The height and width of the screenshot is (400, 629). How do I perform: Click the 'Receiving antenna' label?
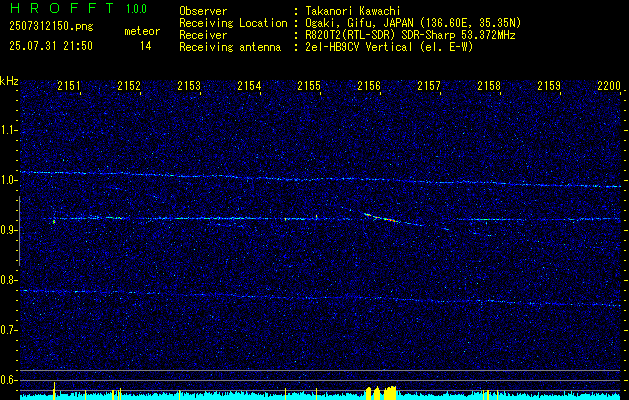pyautogui.click(x=230, y=47)
